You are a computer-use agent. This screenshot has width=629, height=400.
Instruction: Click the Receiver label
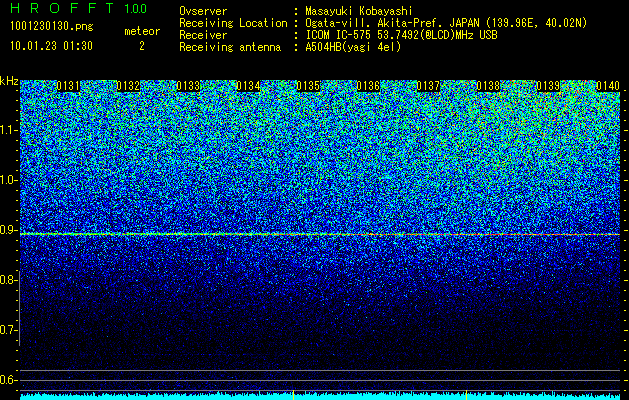tap(203, 35)
